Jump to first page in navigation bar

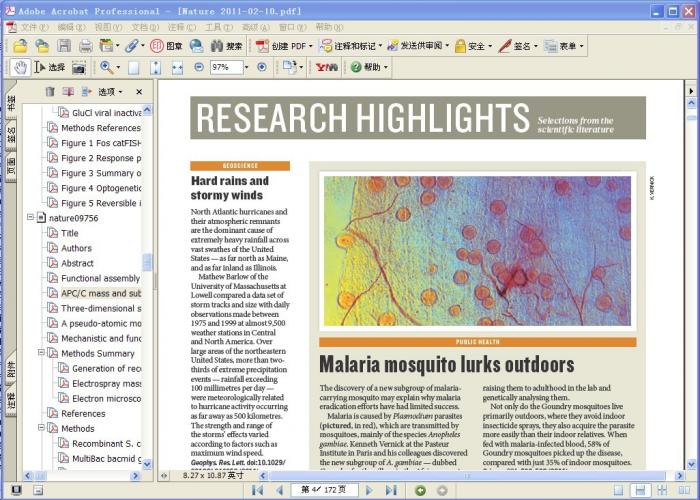257,490
